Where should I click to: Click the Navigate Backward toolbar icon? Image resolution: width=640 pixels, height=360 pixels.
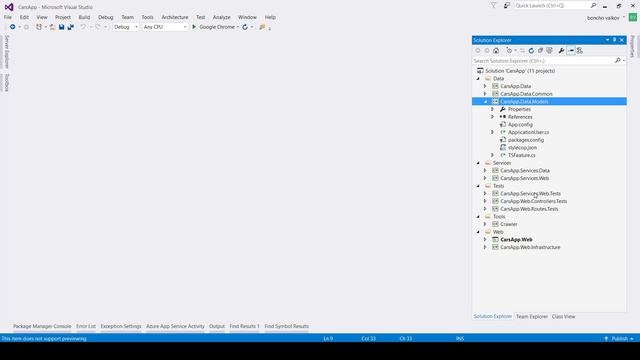[13, 27]
